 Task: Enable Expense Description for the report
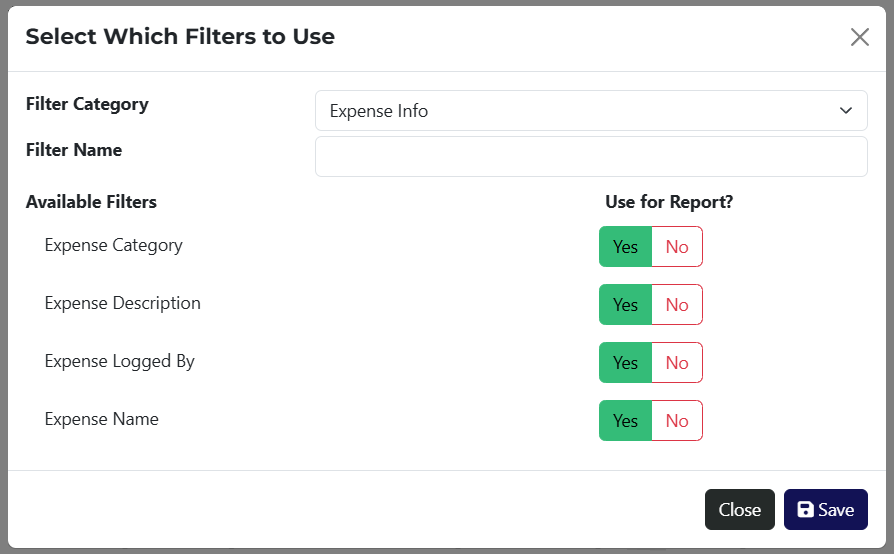tap(625, 305)
